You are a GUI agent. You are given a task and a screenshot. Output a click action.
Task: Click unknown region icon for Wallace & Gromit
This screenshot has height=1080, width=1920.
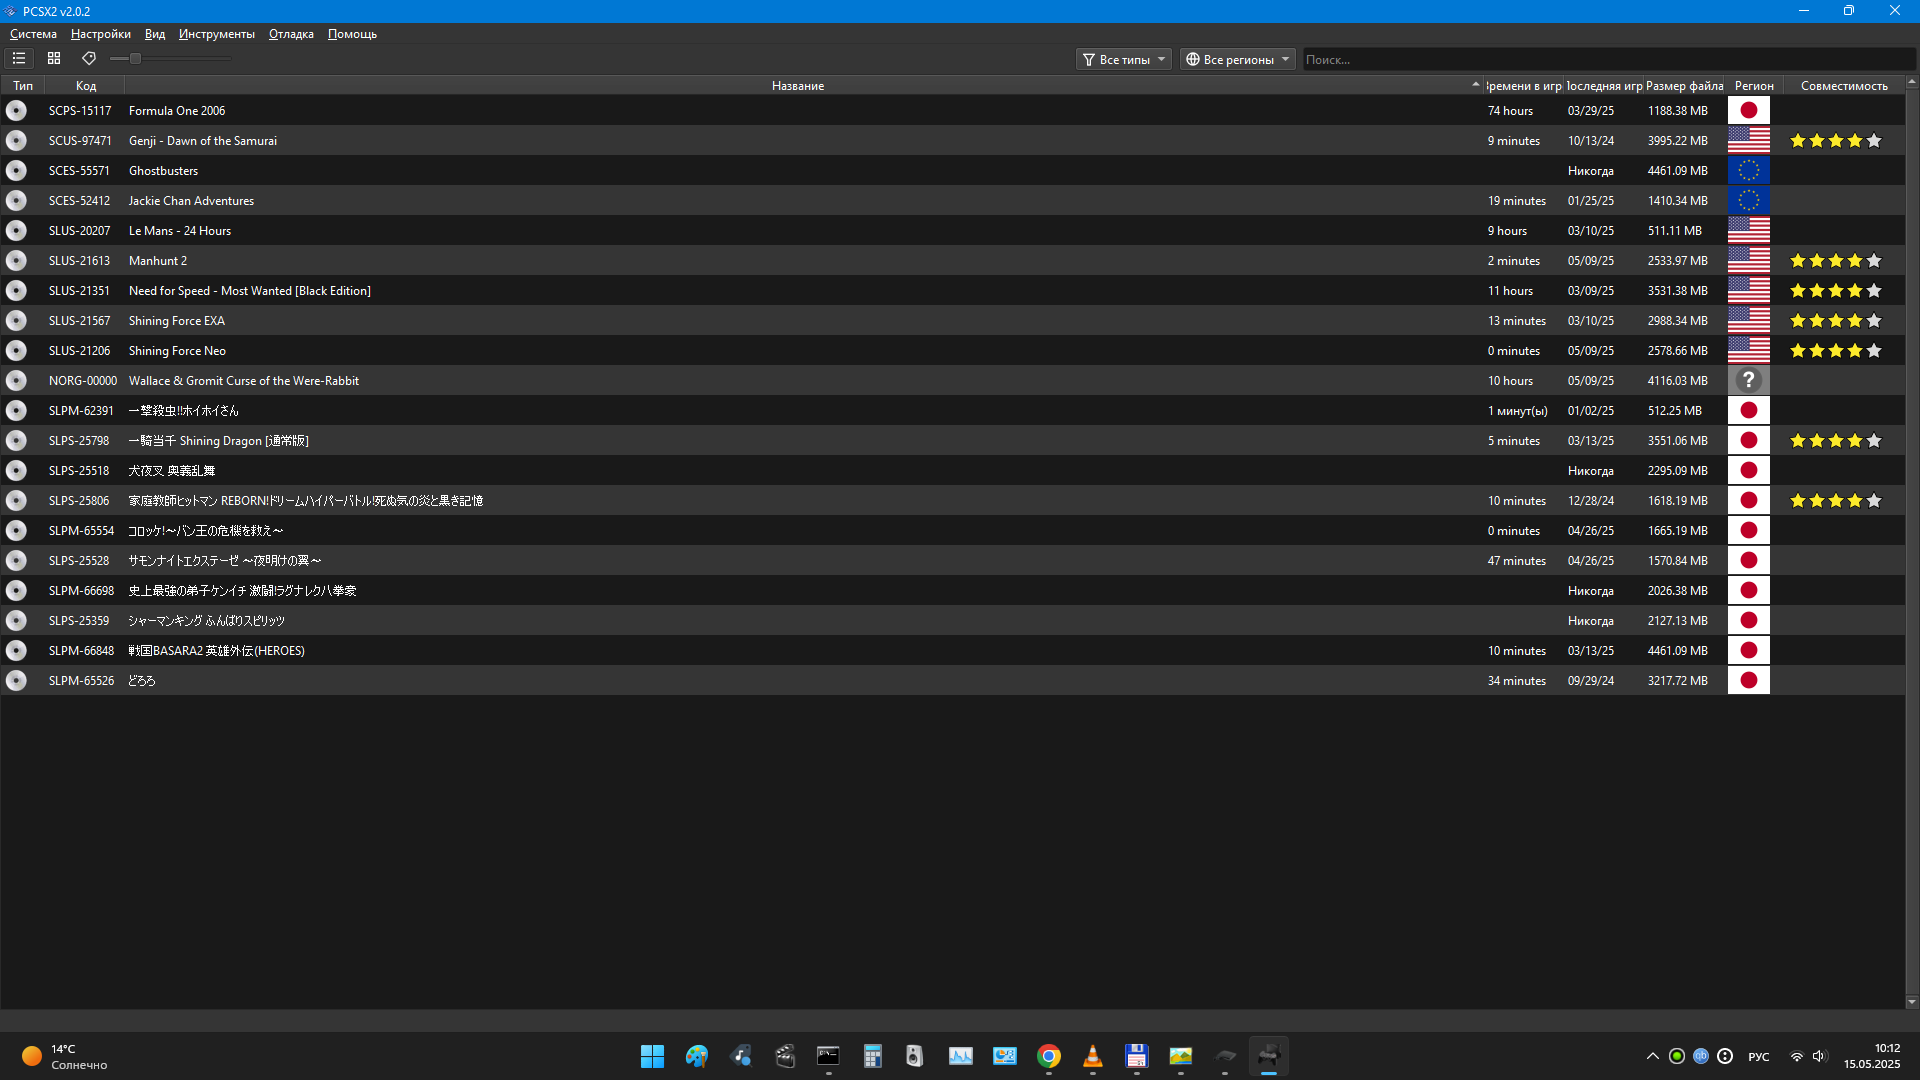point(1748,381)
